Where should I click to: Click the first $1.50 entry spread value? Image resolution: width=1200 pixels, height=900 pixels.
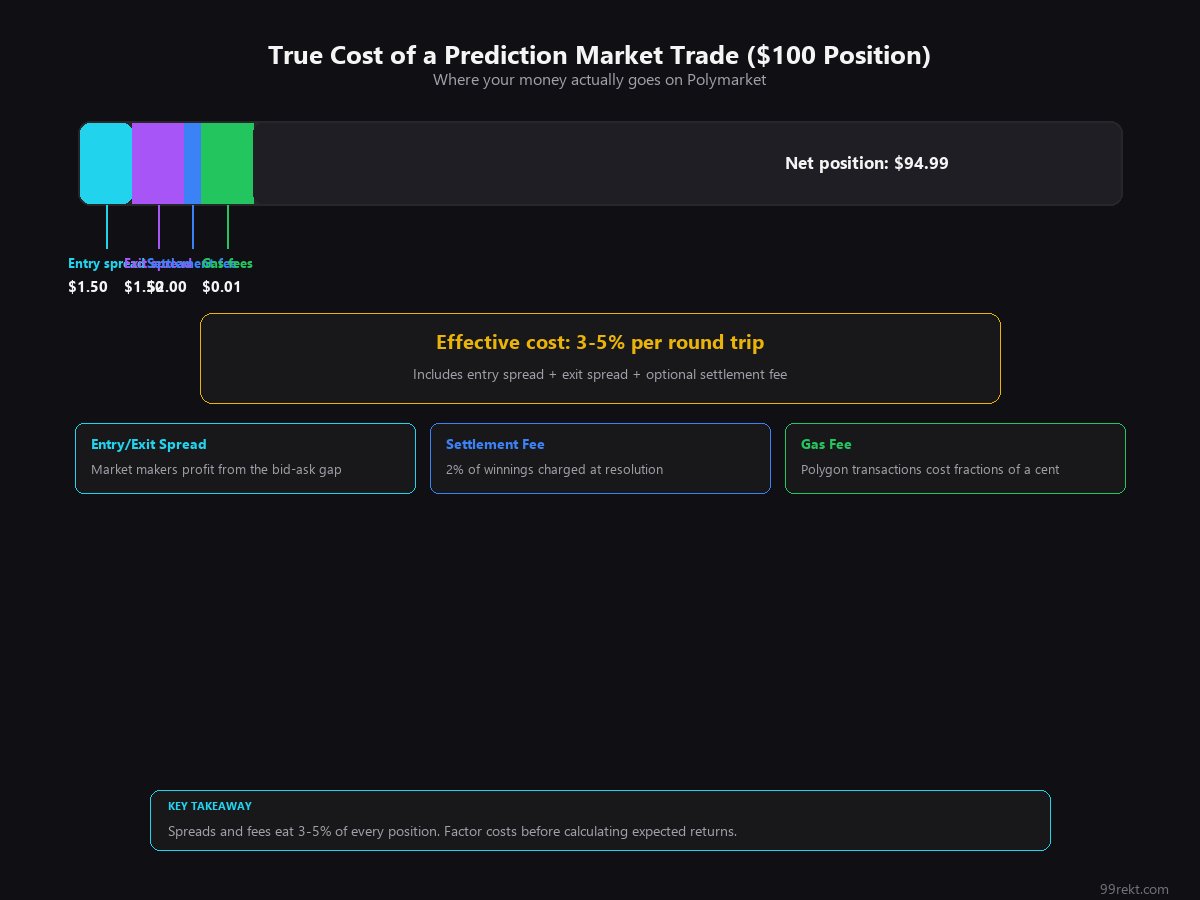tap(88, 287)
